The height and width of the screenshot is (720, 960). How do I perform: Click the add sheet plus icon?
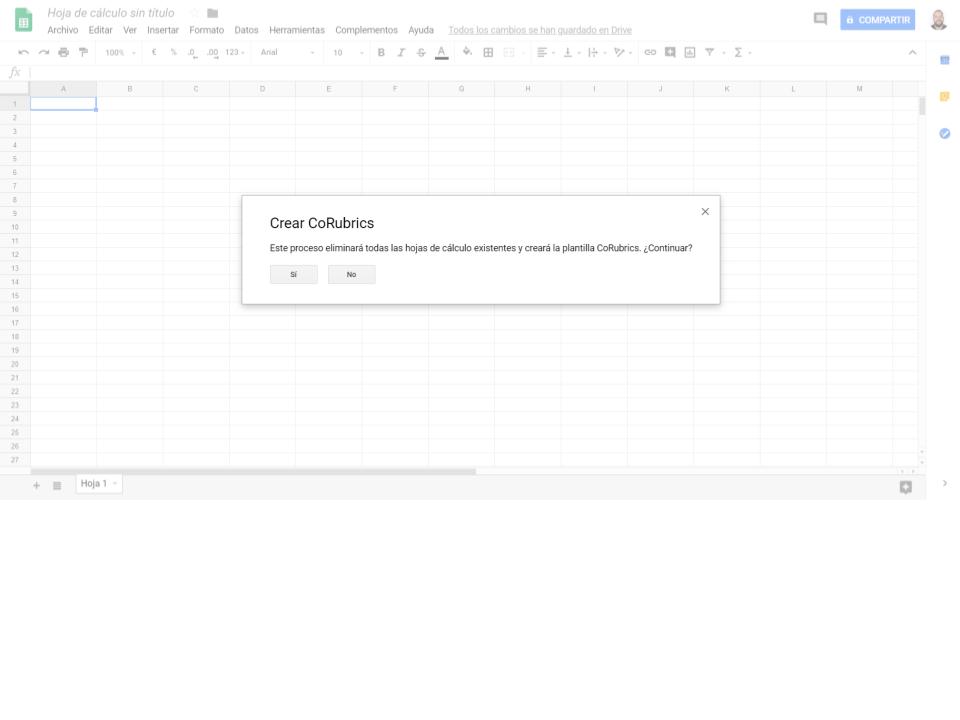click(x=37, y=485)
